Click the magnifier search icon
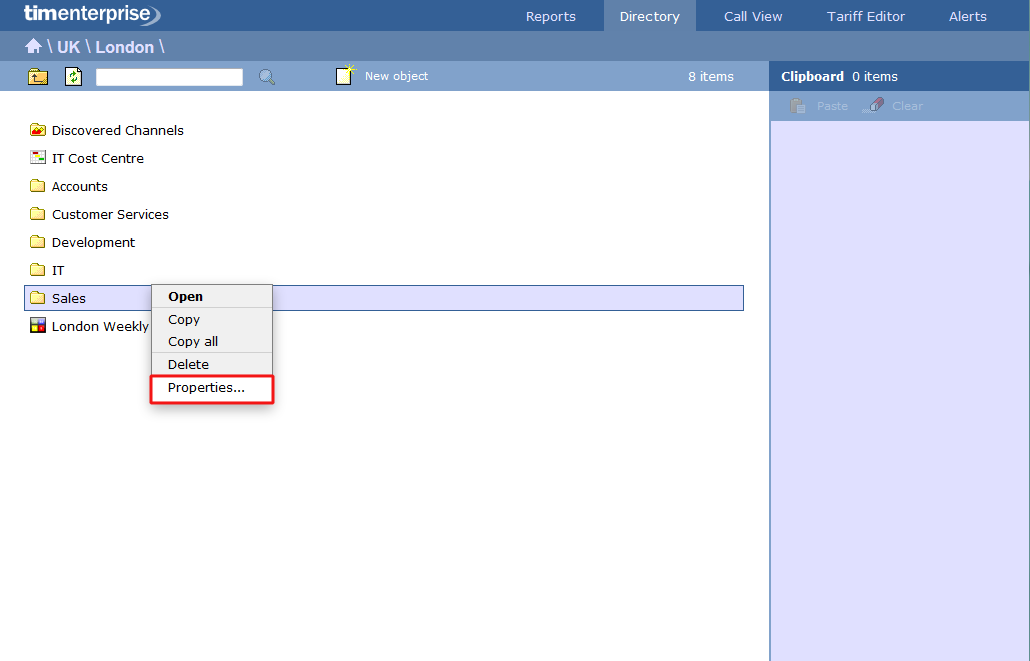 pyautogui.click(x=267, y=77)
